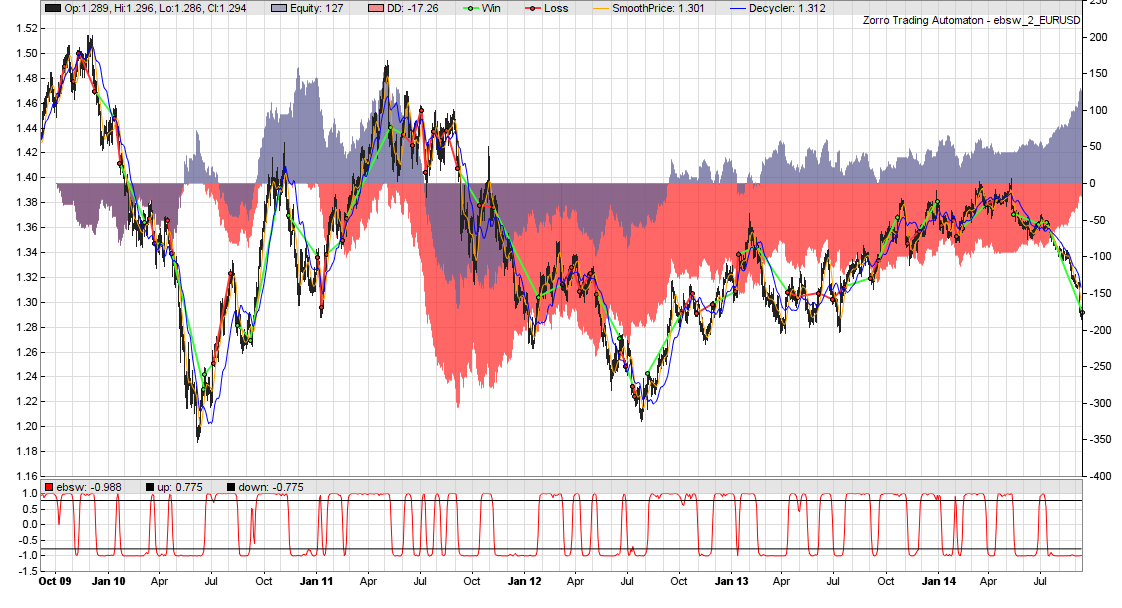Click the black 'up: 0.775' legend box
The width and height of the screenshot is (1122, 608).
[x=150, y=487]
